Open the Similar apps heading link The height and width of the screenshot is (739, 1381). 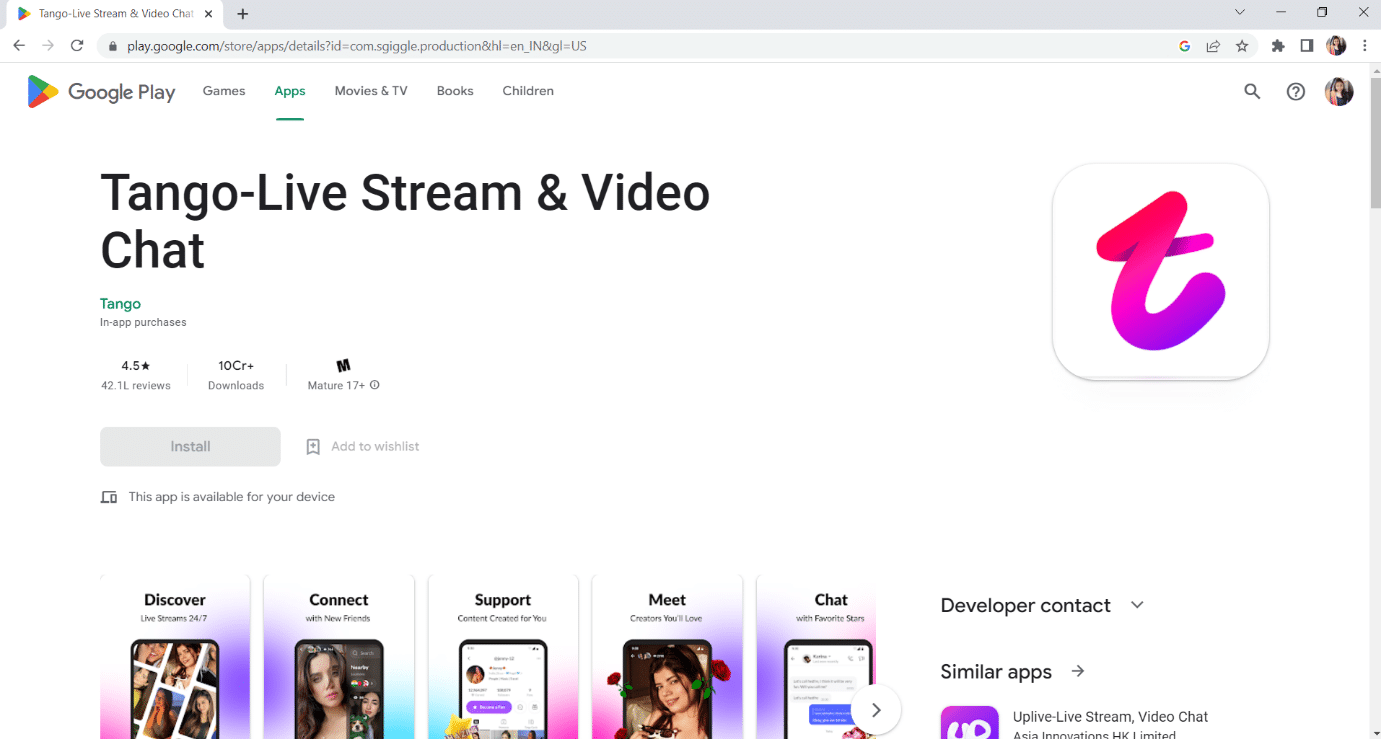(996, 672)
